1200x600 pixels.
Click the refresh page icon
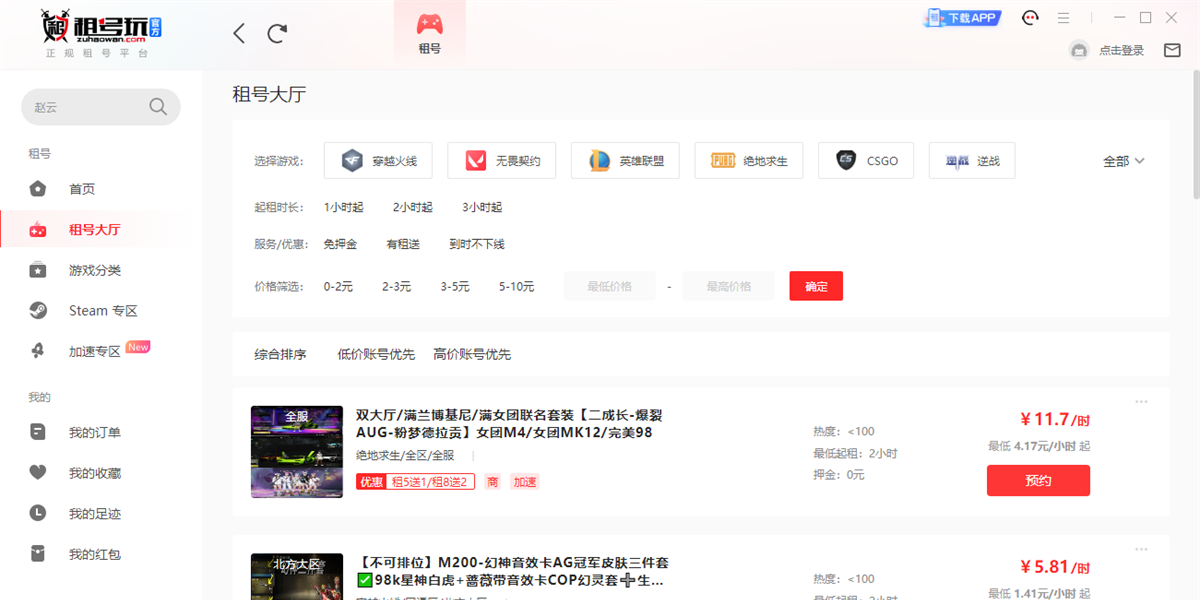(277, 33)
